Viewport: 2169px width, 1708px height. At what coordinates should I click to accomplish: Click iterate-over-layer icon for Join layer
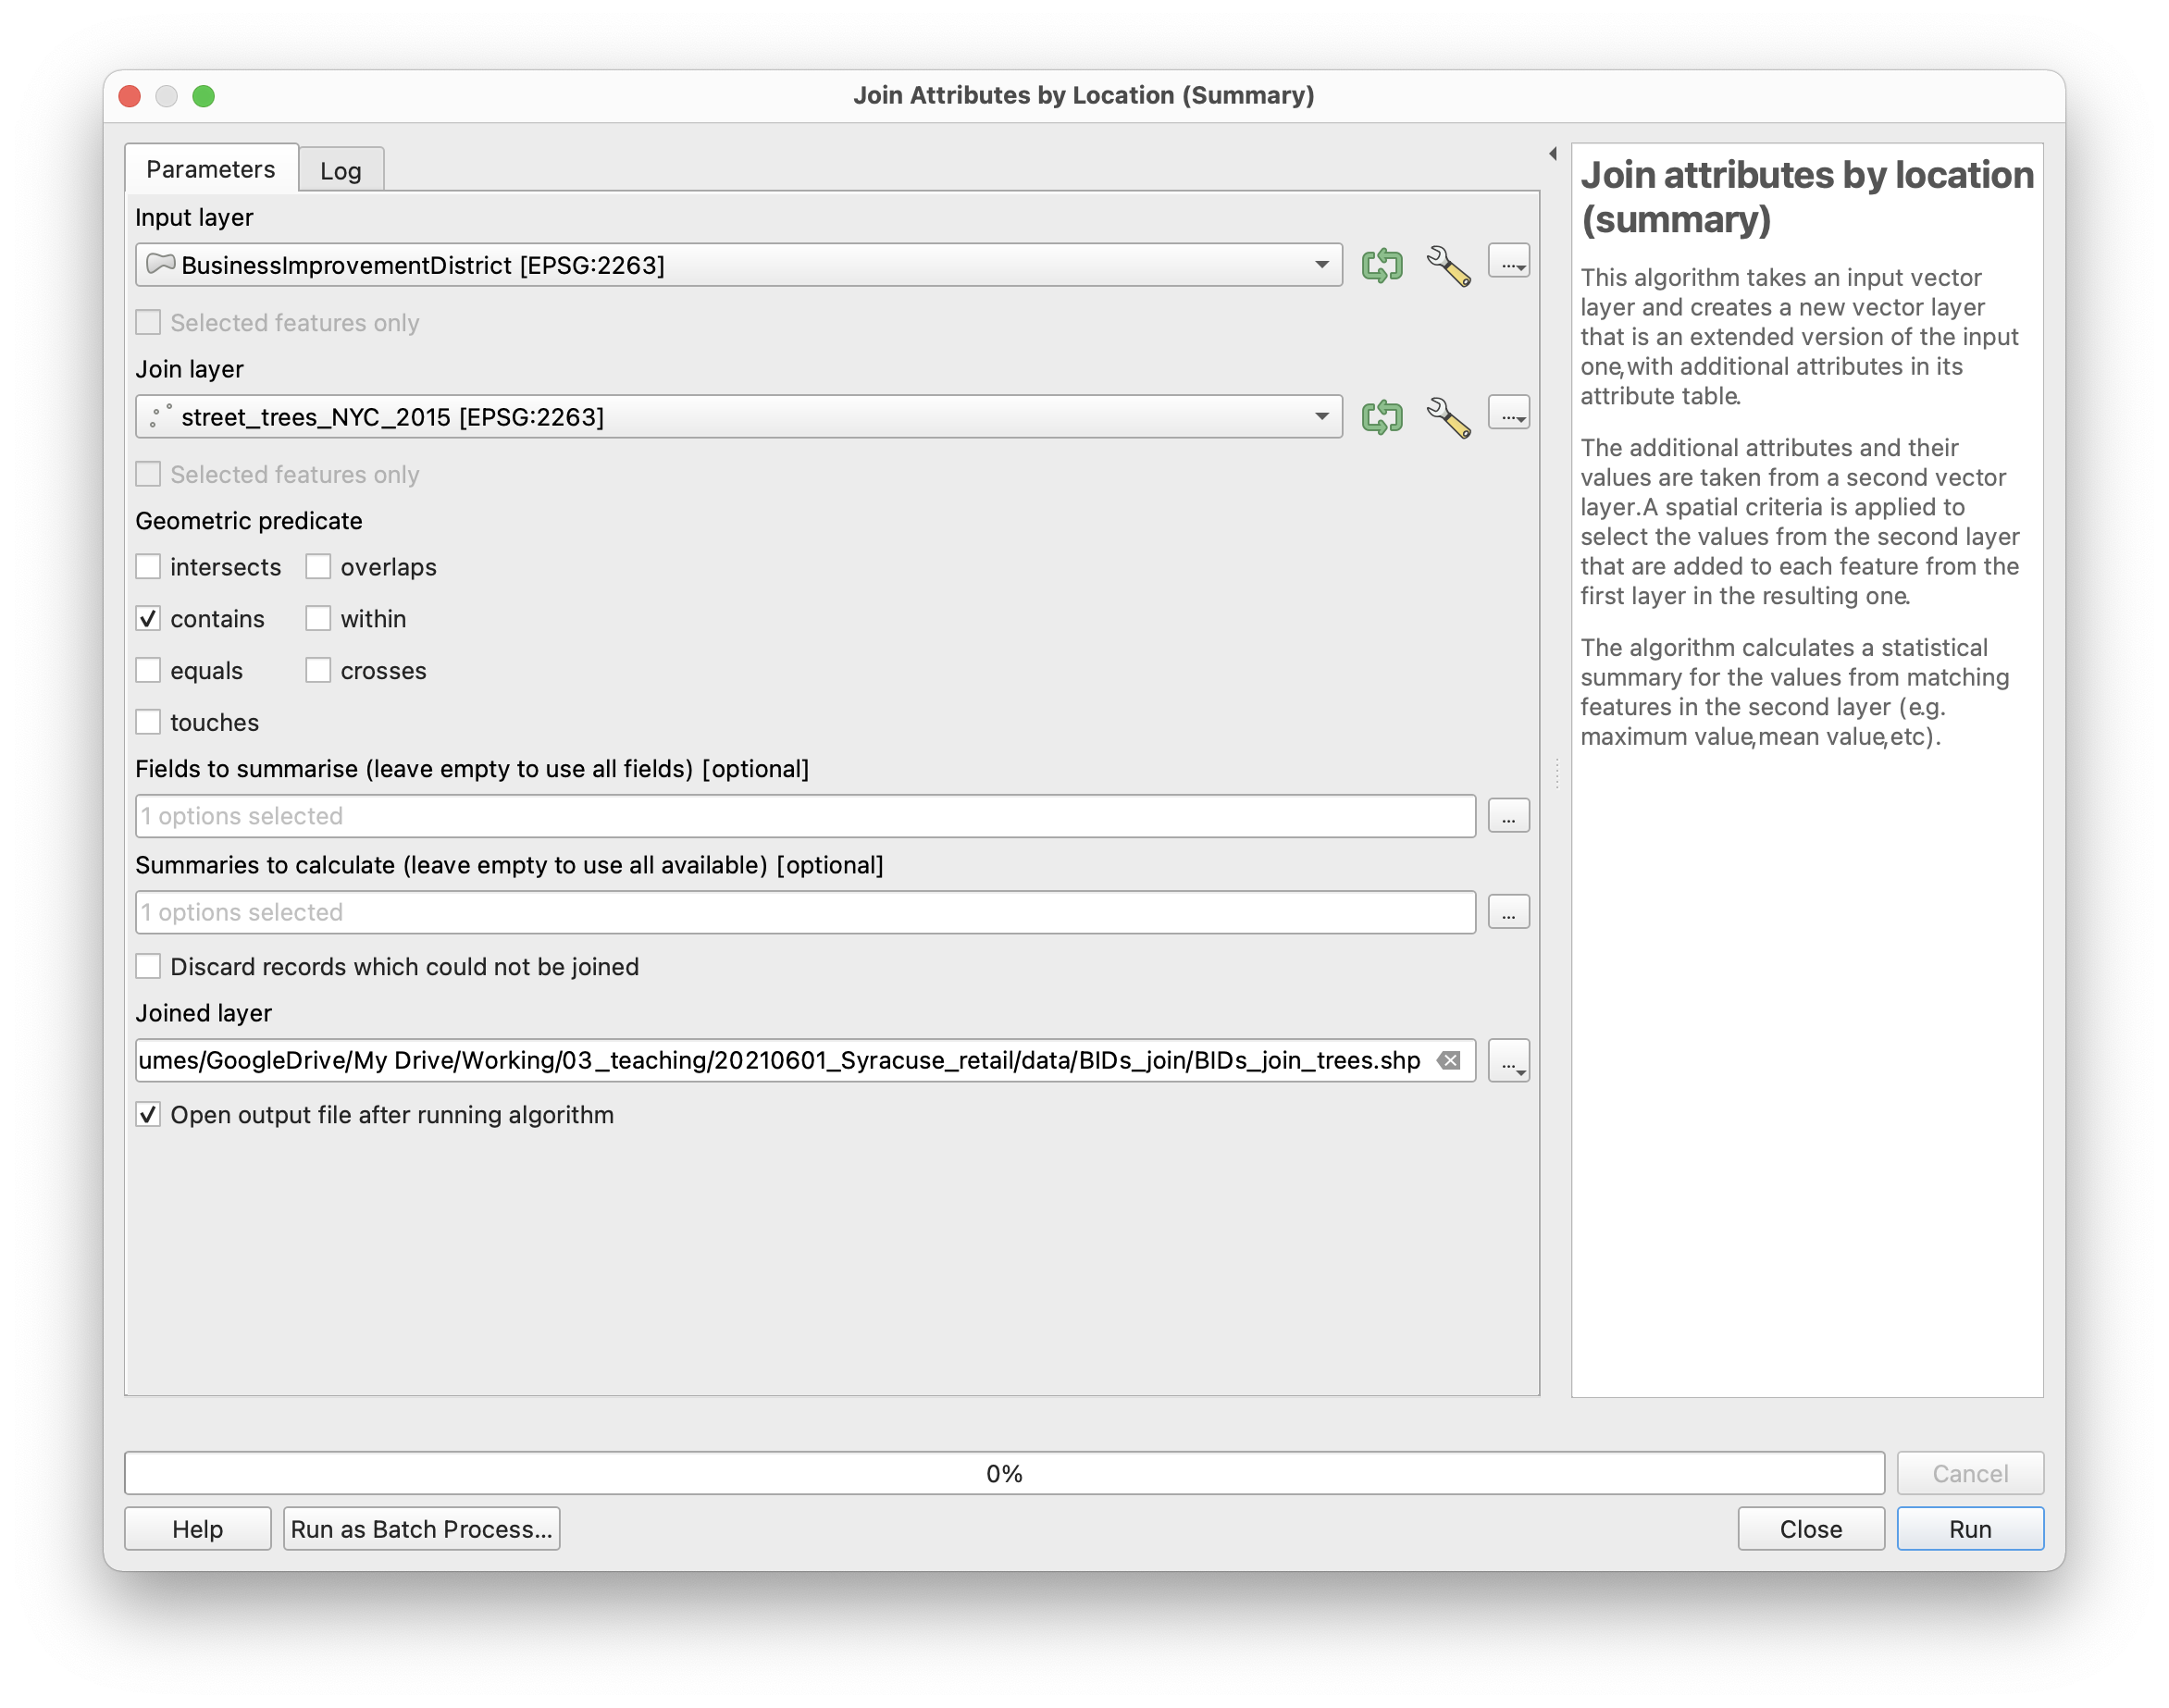(1382, 417)
